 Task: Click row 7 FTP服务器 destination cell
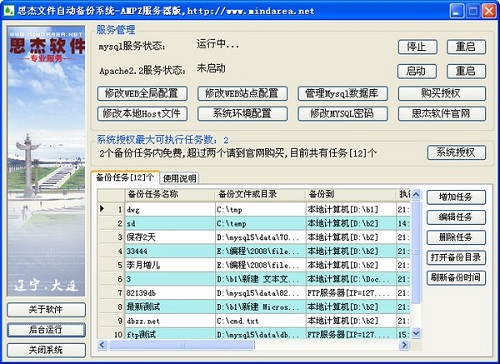351,293
